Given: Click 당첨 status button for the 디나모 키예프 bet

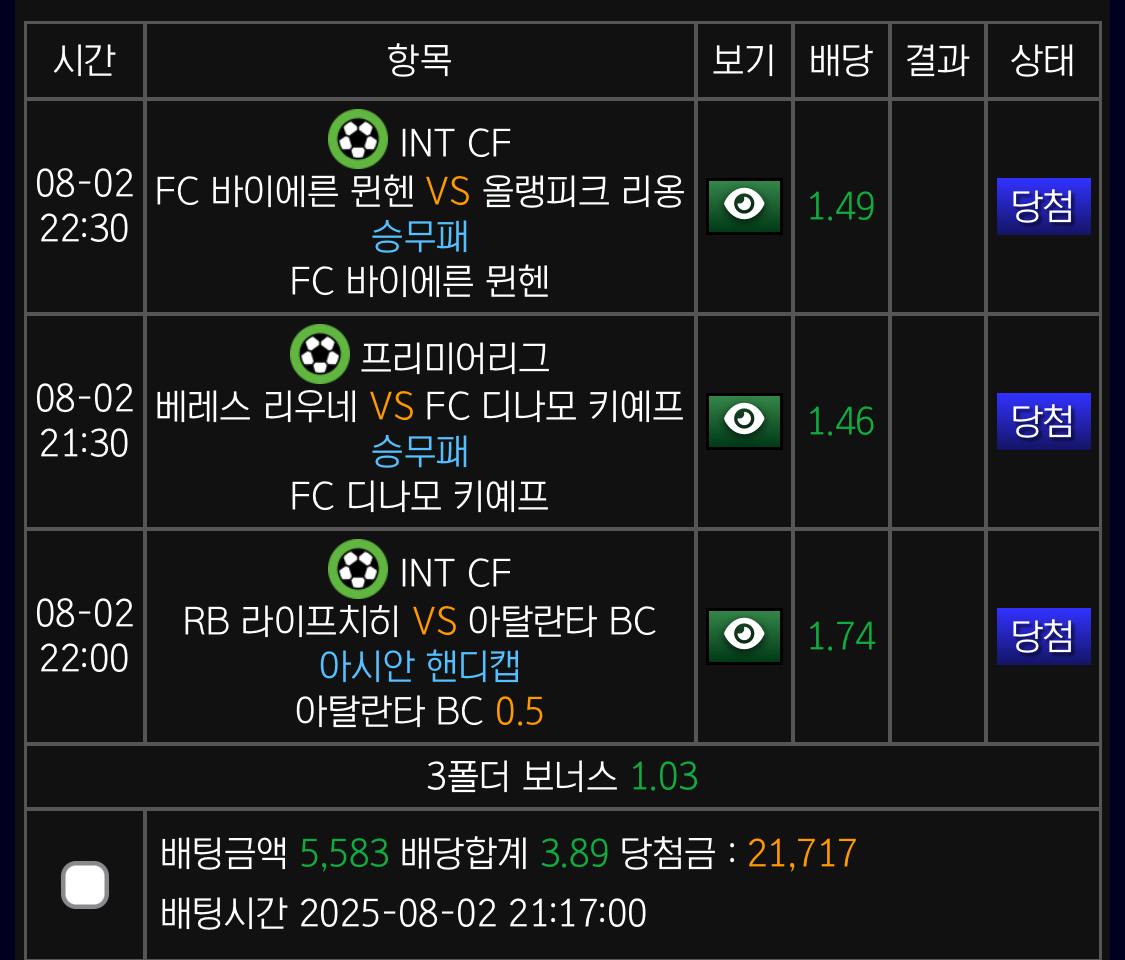Looking at the screenshot, I should 1043,421.
